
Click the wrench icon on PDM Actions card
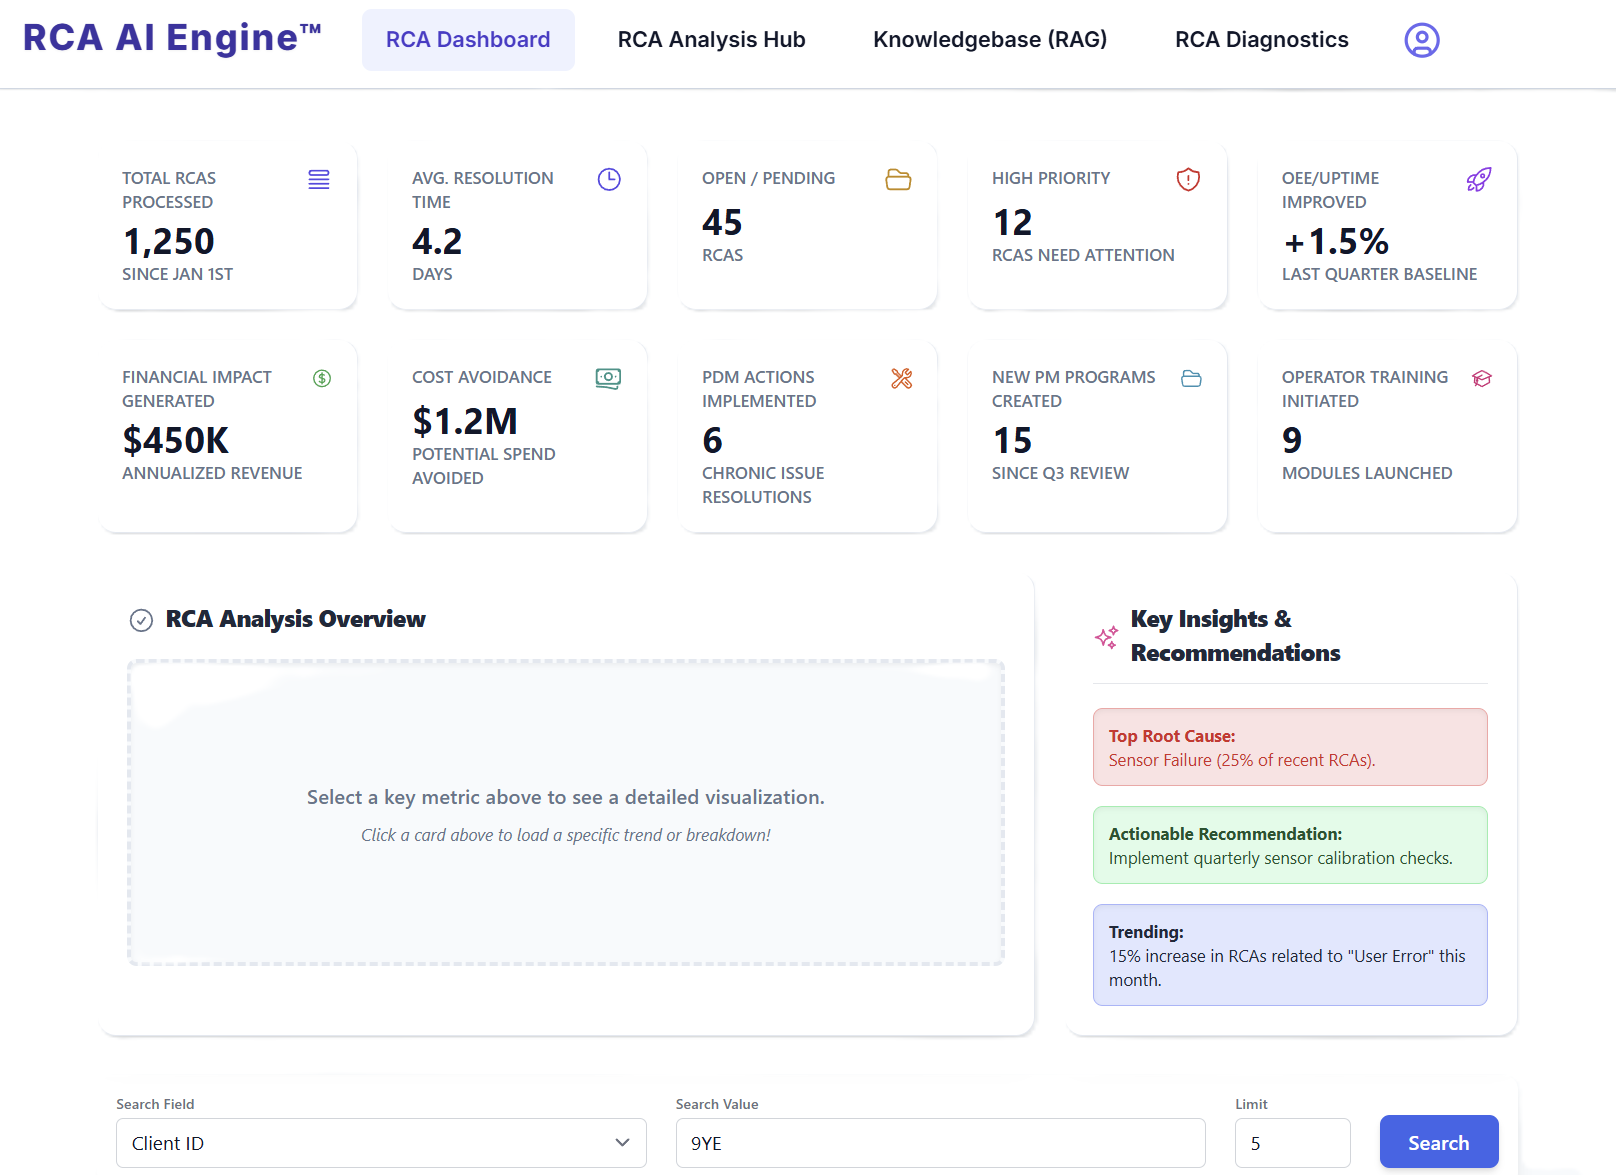(x=901, y=378)
